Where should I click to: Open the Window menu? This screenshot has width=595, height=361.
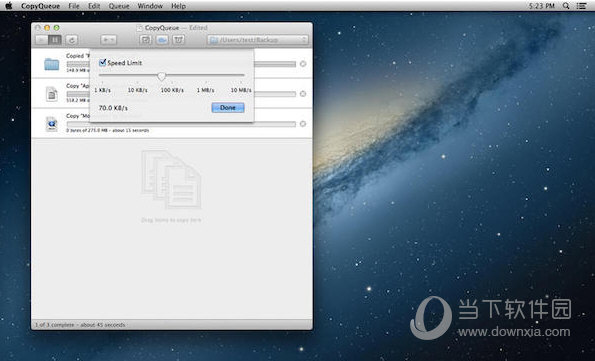coord(150,6)
